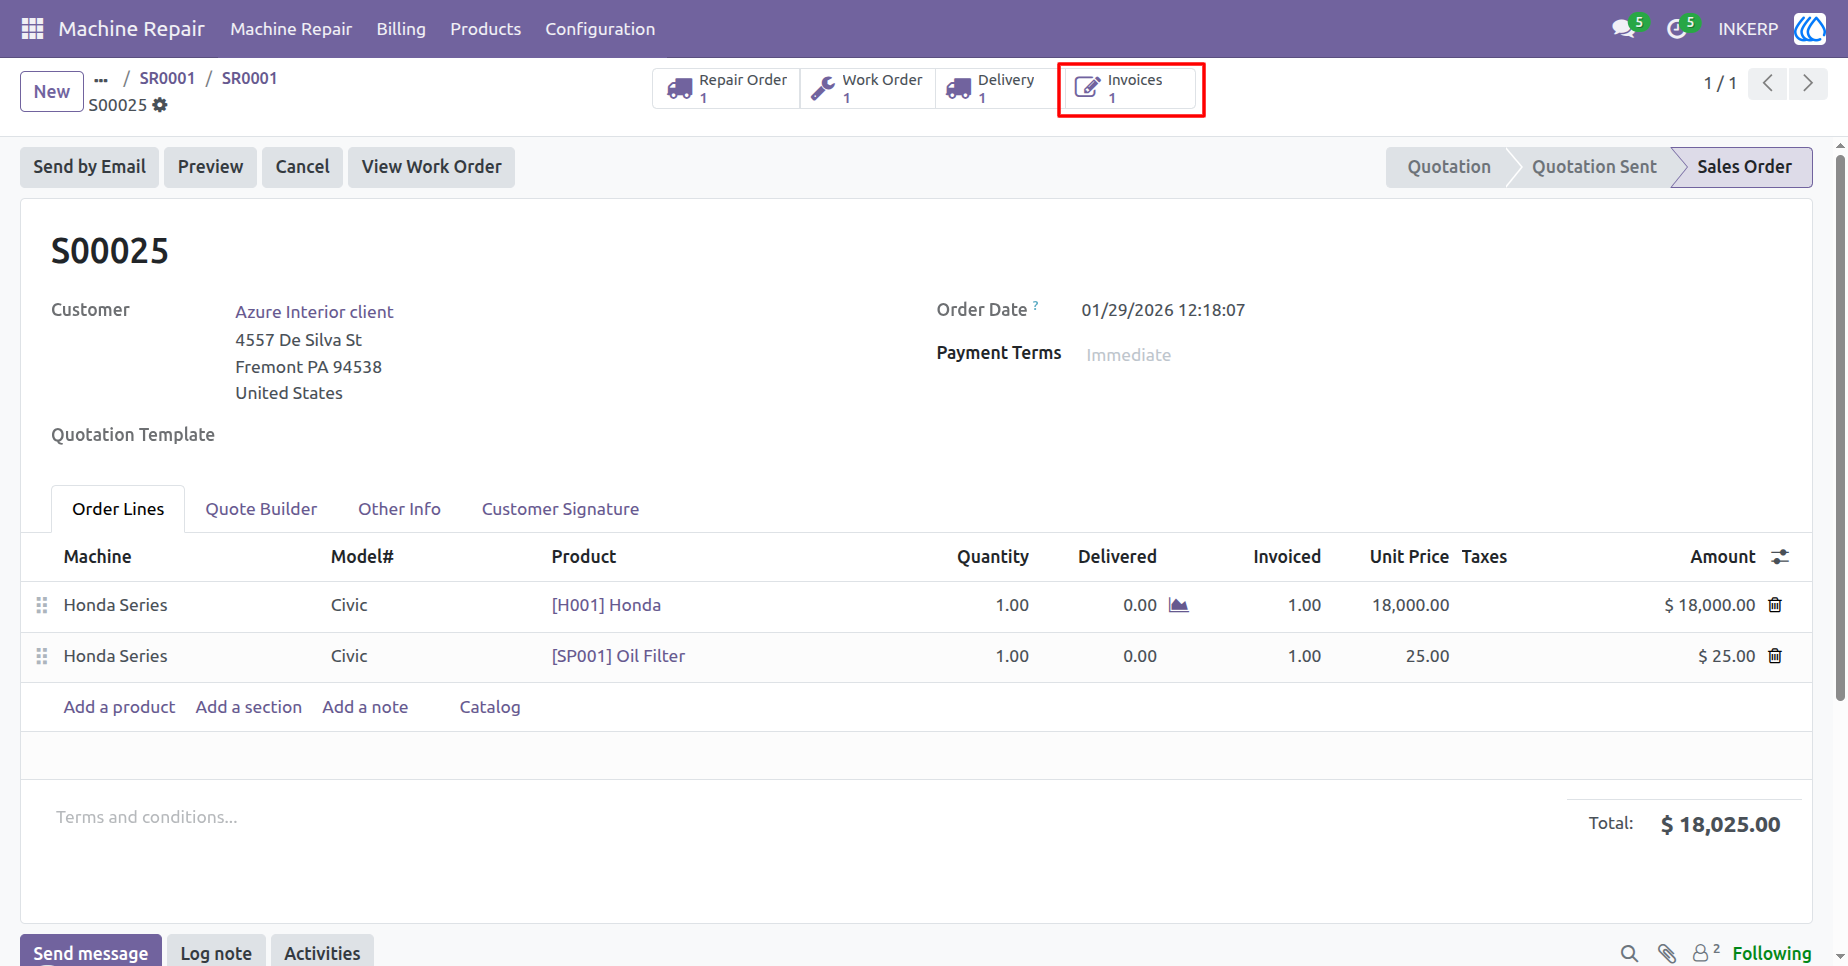1848x966 pixels.
Task: Go to the next record arrow
Action: tap(1808, 83)
